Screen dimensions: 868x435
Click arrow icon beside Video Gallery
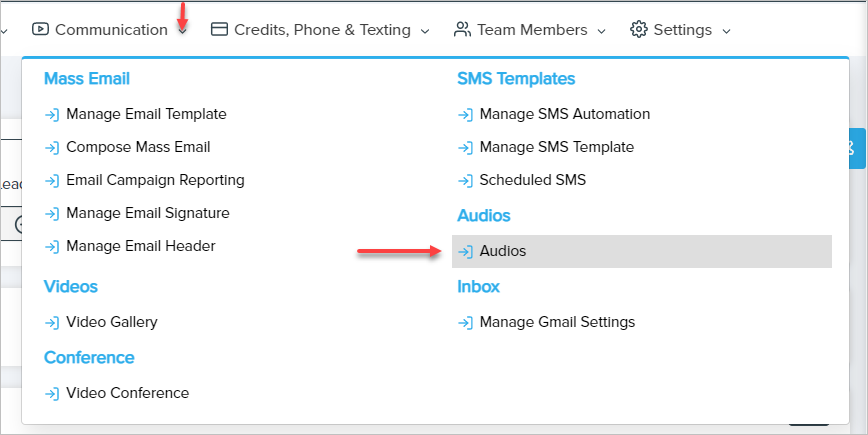click(x=52, y=323)
